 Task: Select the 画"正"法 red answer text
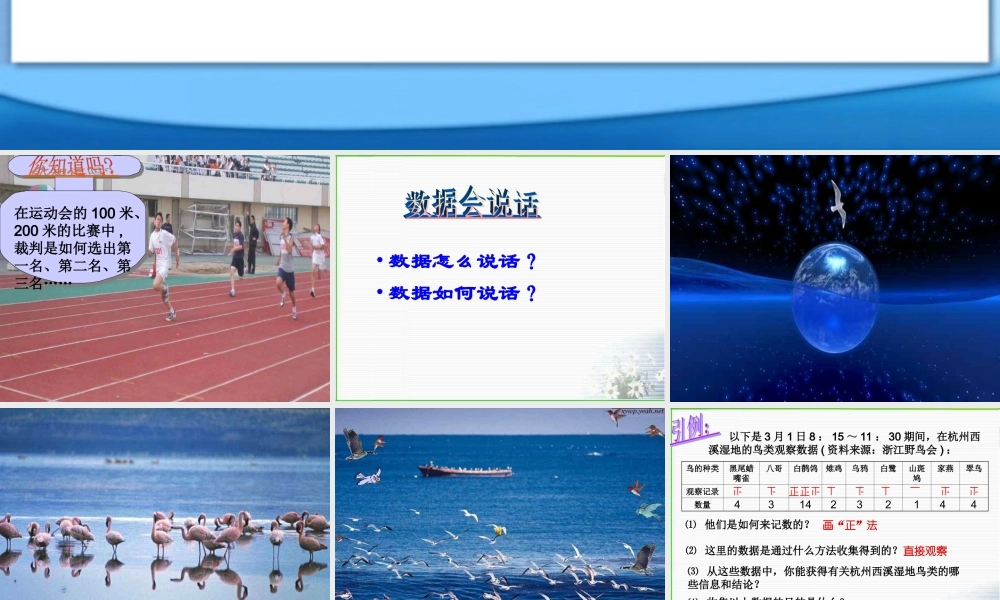coord(851,525)
